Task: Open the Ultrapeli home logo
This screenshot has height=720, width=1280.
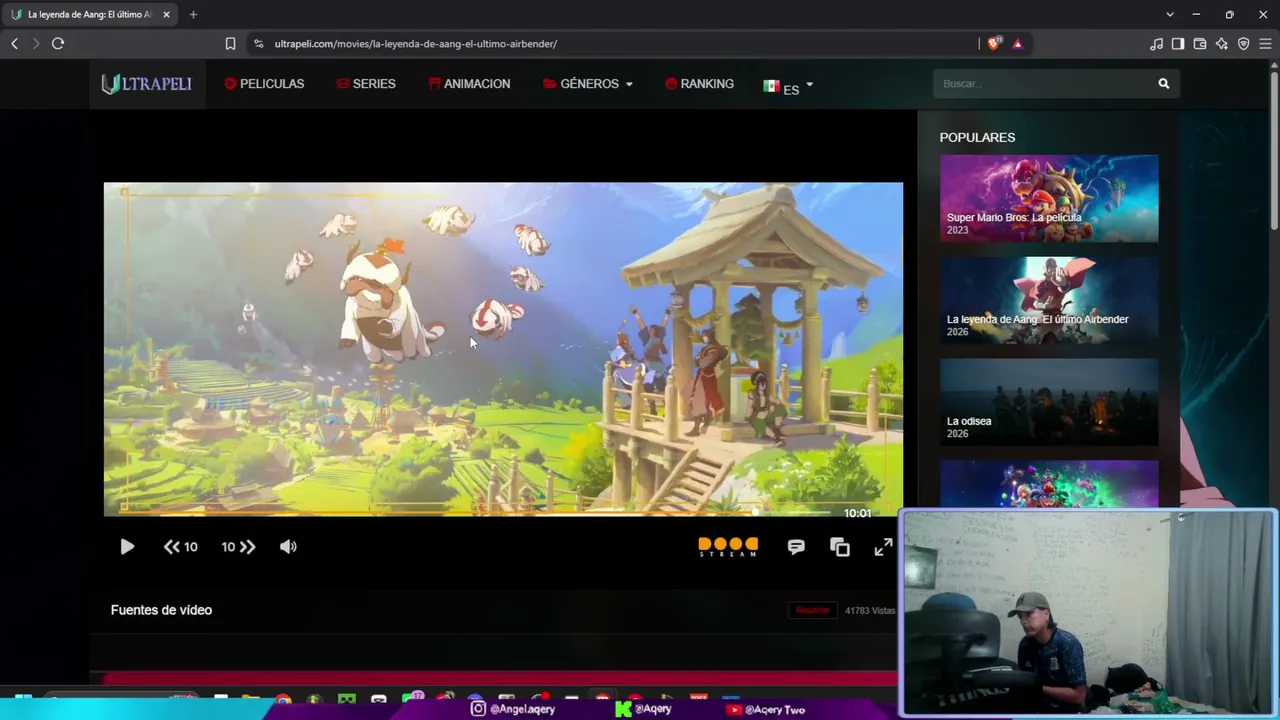Action: click(x=146, y=84)
